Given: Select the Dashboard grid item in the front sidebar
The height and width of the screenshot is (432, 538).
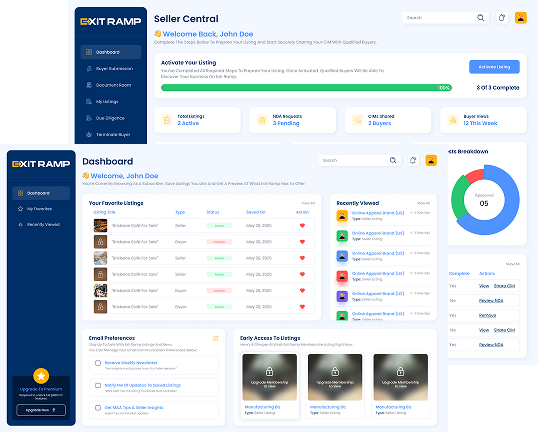Looking at the screenshot, I should pos(41,193).
